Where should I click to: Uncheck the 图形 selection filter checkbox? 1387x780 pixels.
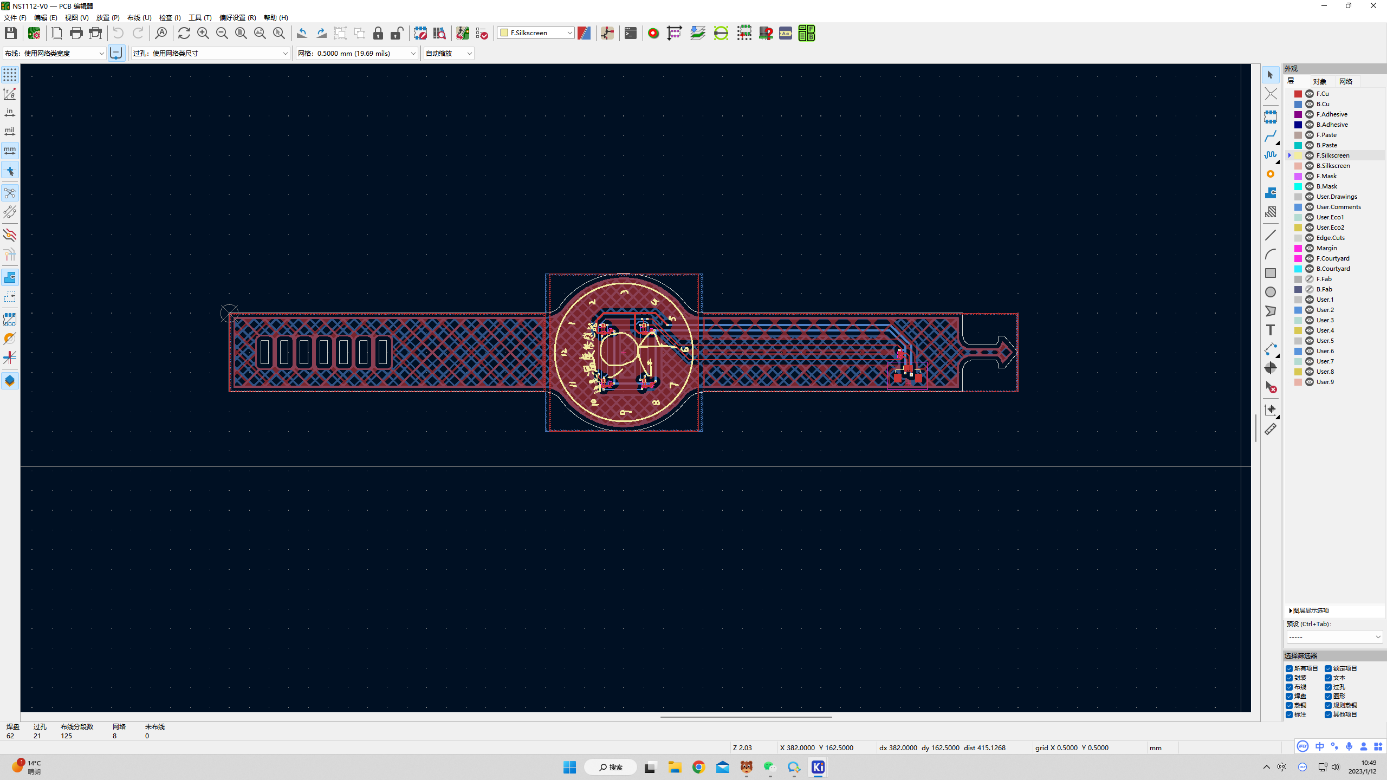(x=1329, y=696)
